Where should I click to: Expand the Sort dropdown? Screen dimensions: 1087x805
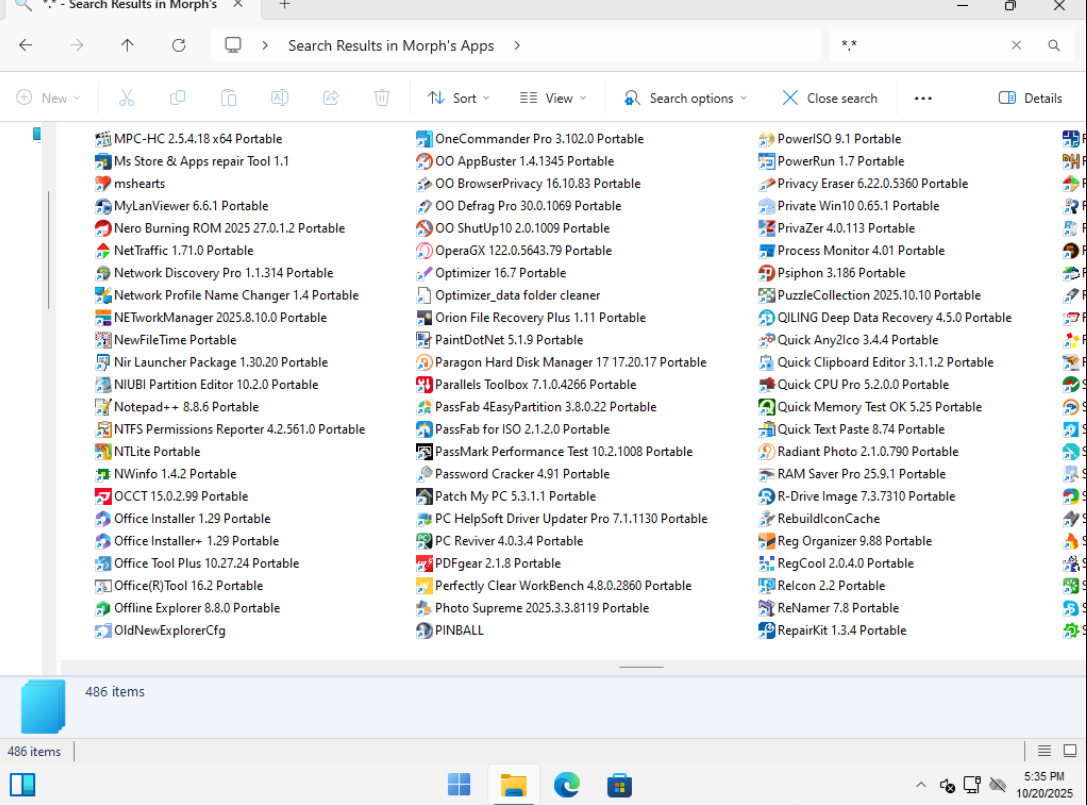(x=459, y=98)
